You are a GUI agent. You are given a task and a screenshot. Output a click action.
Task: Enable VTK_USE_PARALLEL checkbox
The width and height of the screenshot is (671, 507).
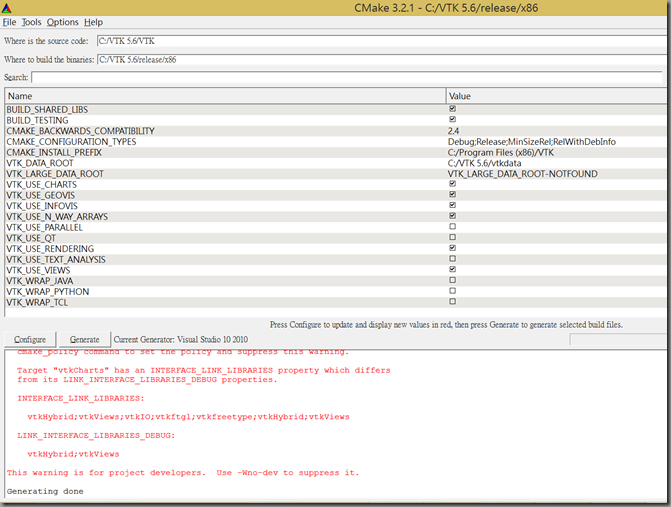click(452, 226)
